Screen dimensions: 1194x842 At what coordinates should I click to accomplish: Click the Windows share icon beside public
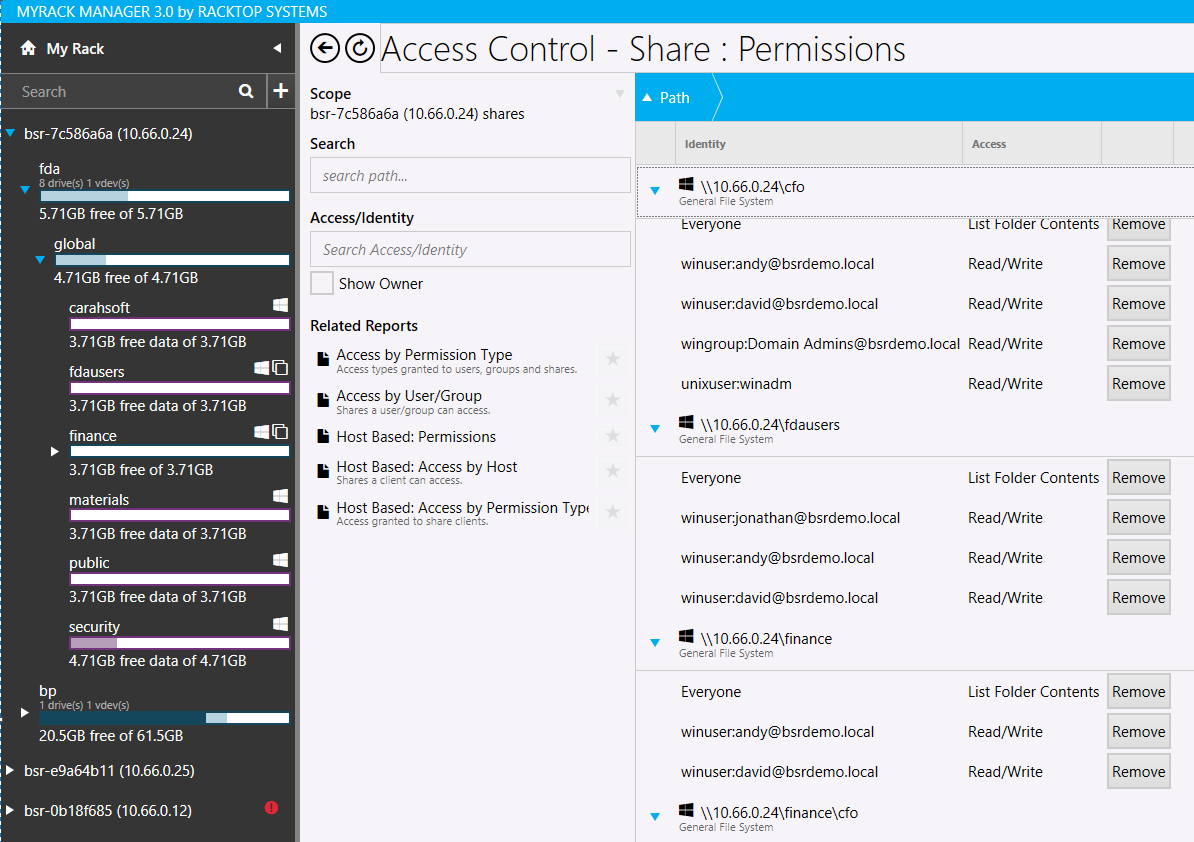coord(280,560)
